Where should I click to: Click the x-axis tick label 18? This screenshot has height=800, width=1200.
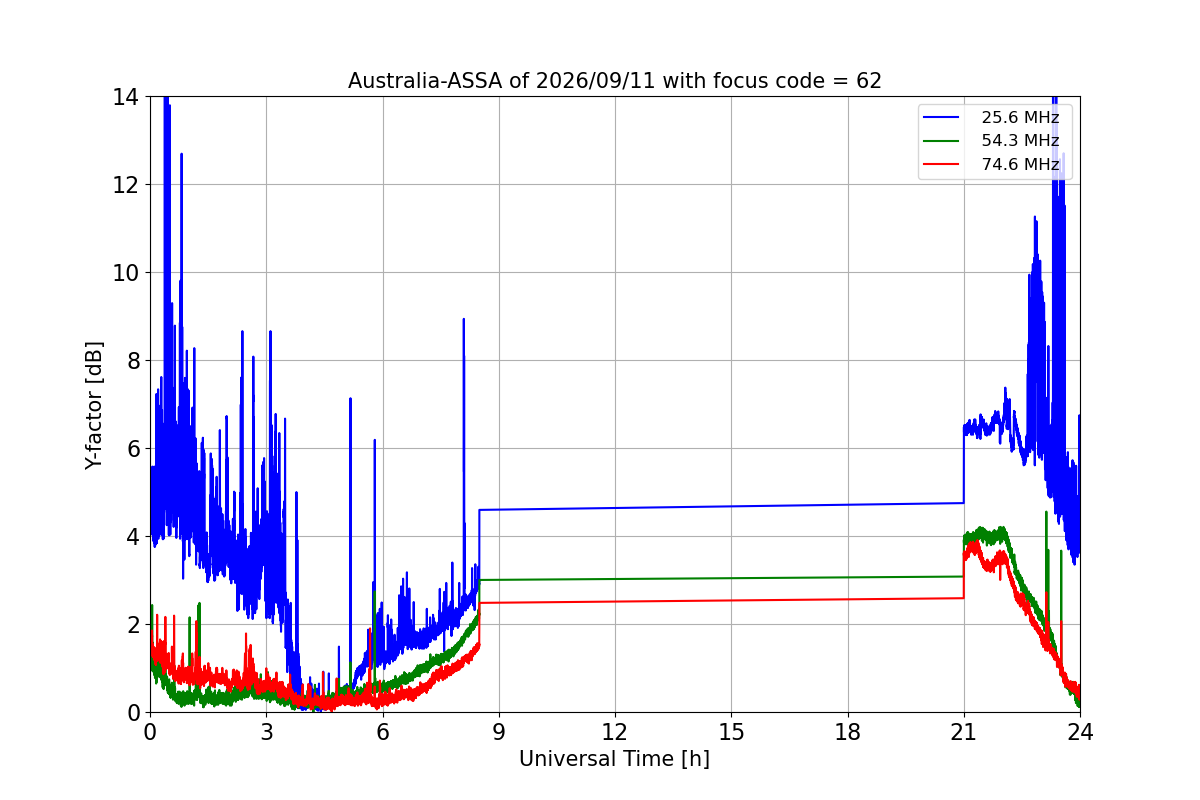point(848,732)
